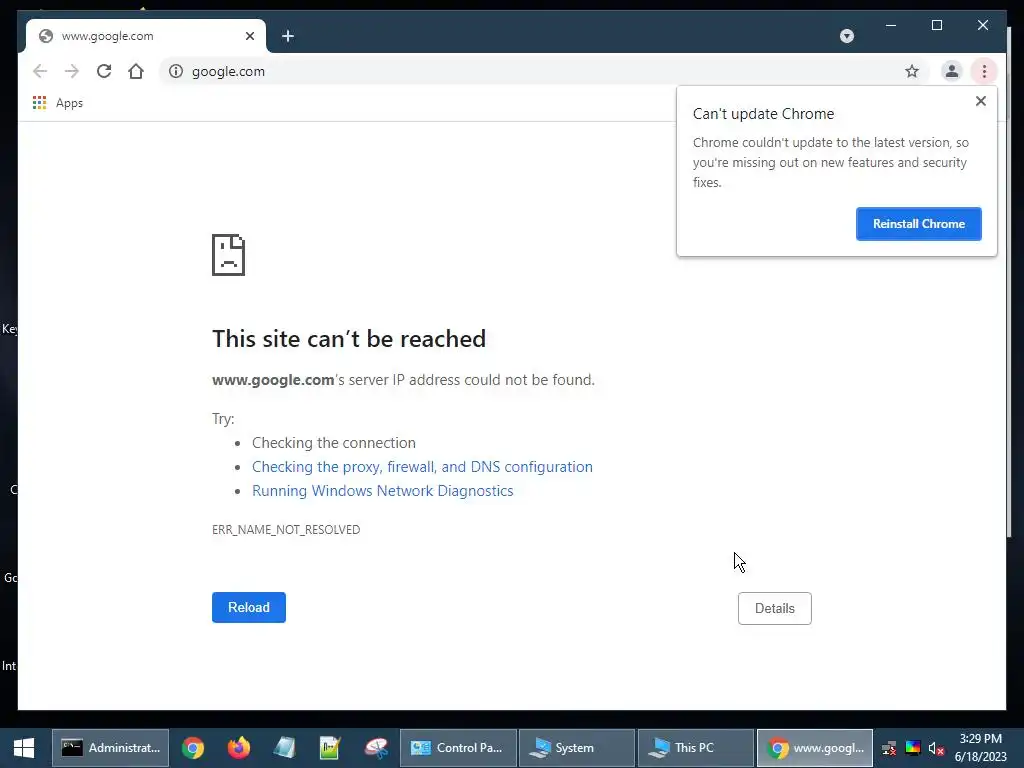
Task: Click the sad page error icon
Action: click(x=229, y=255)
